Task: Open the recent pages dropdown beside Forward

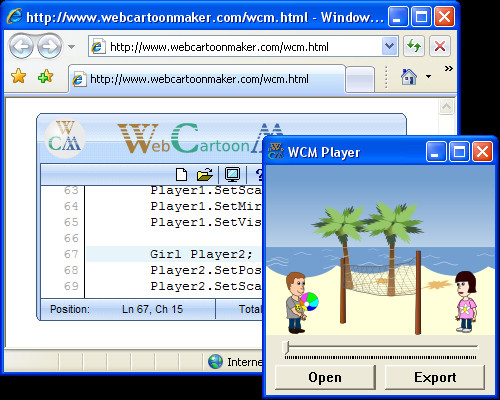Action: pos(71,47)
